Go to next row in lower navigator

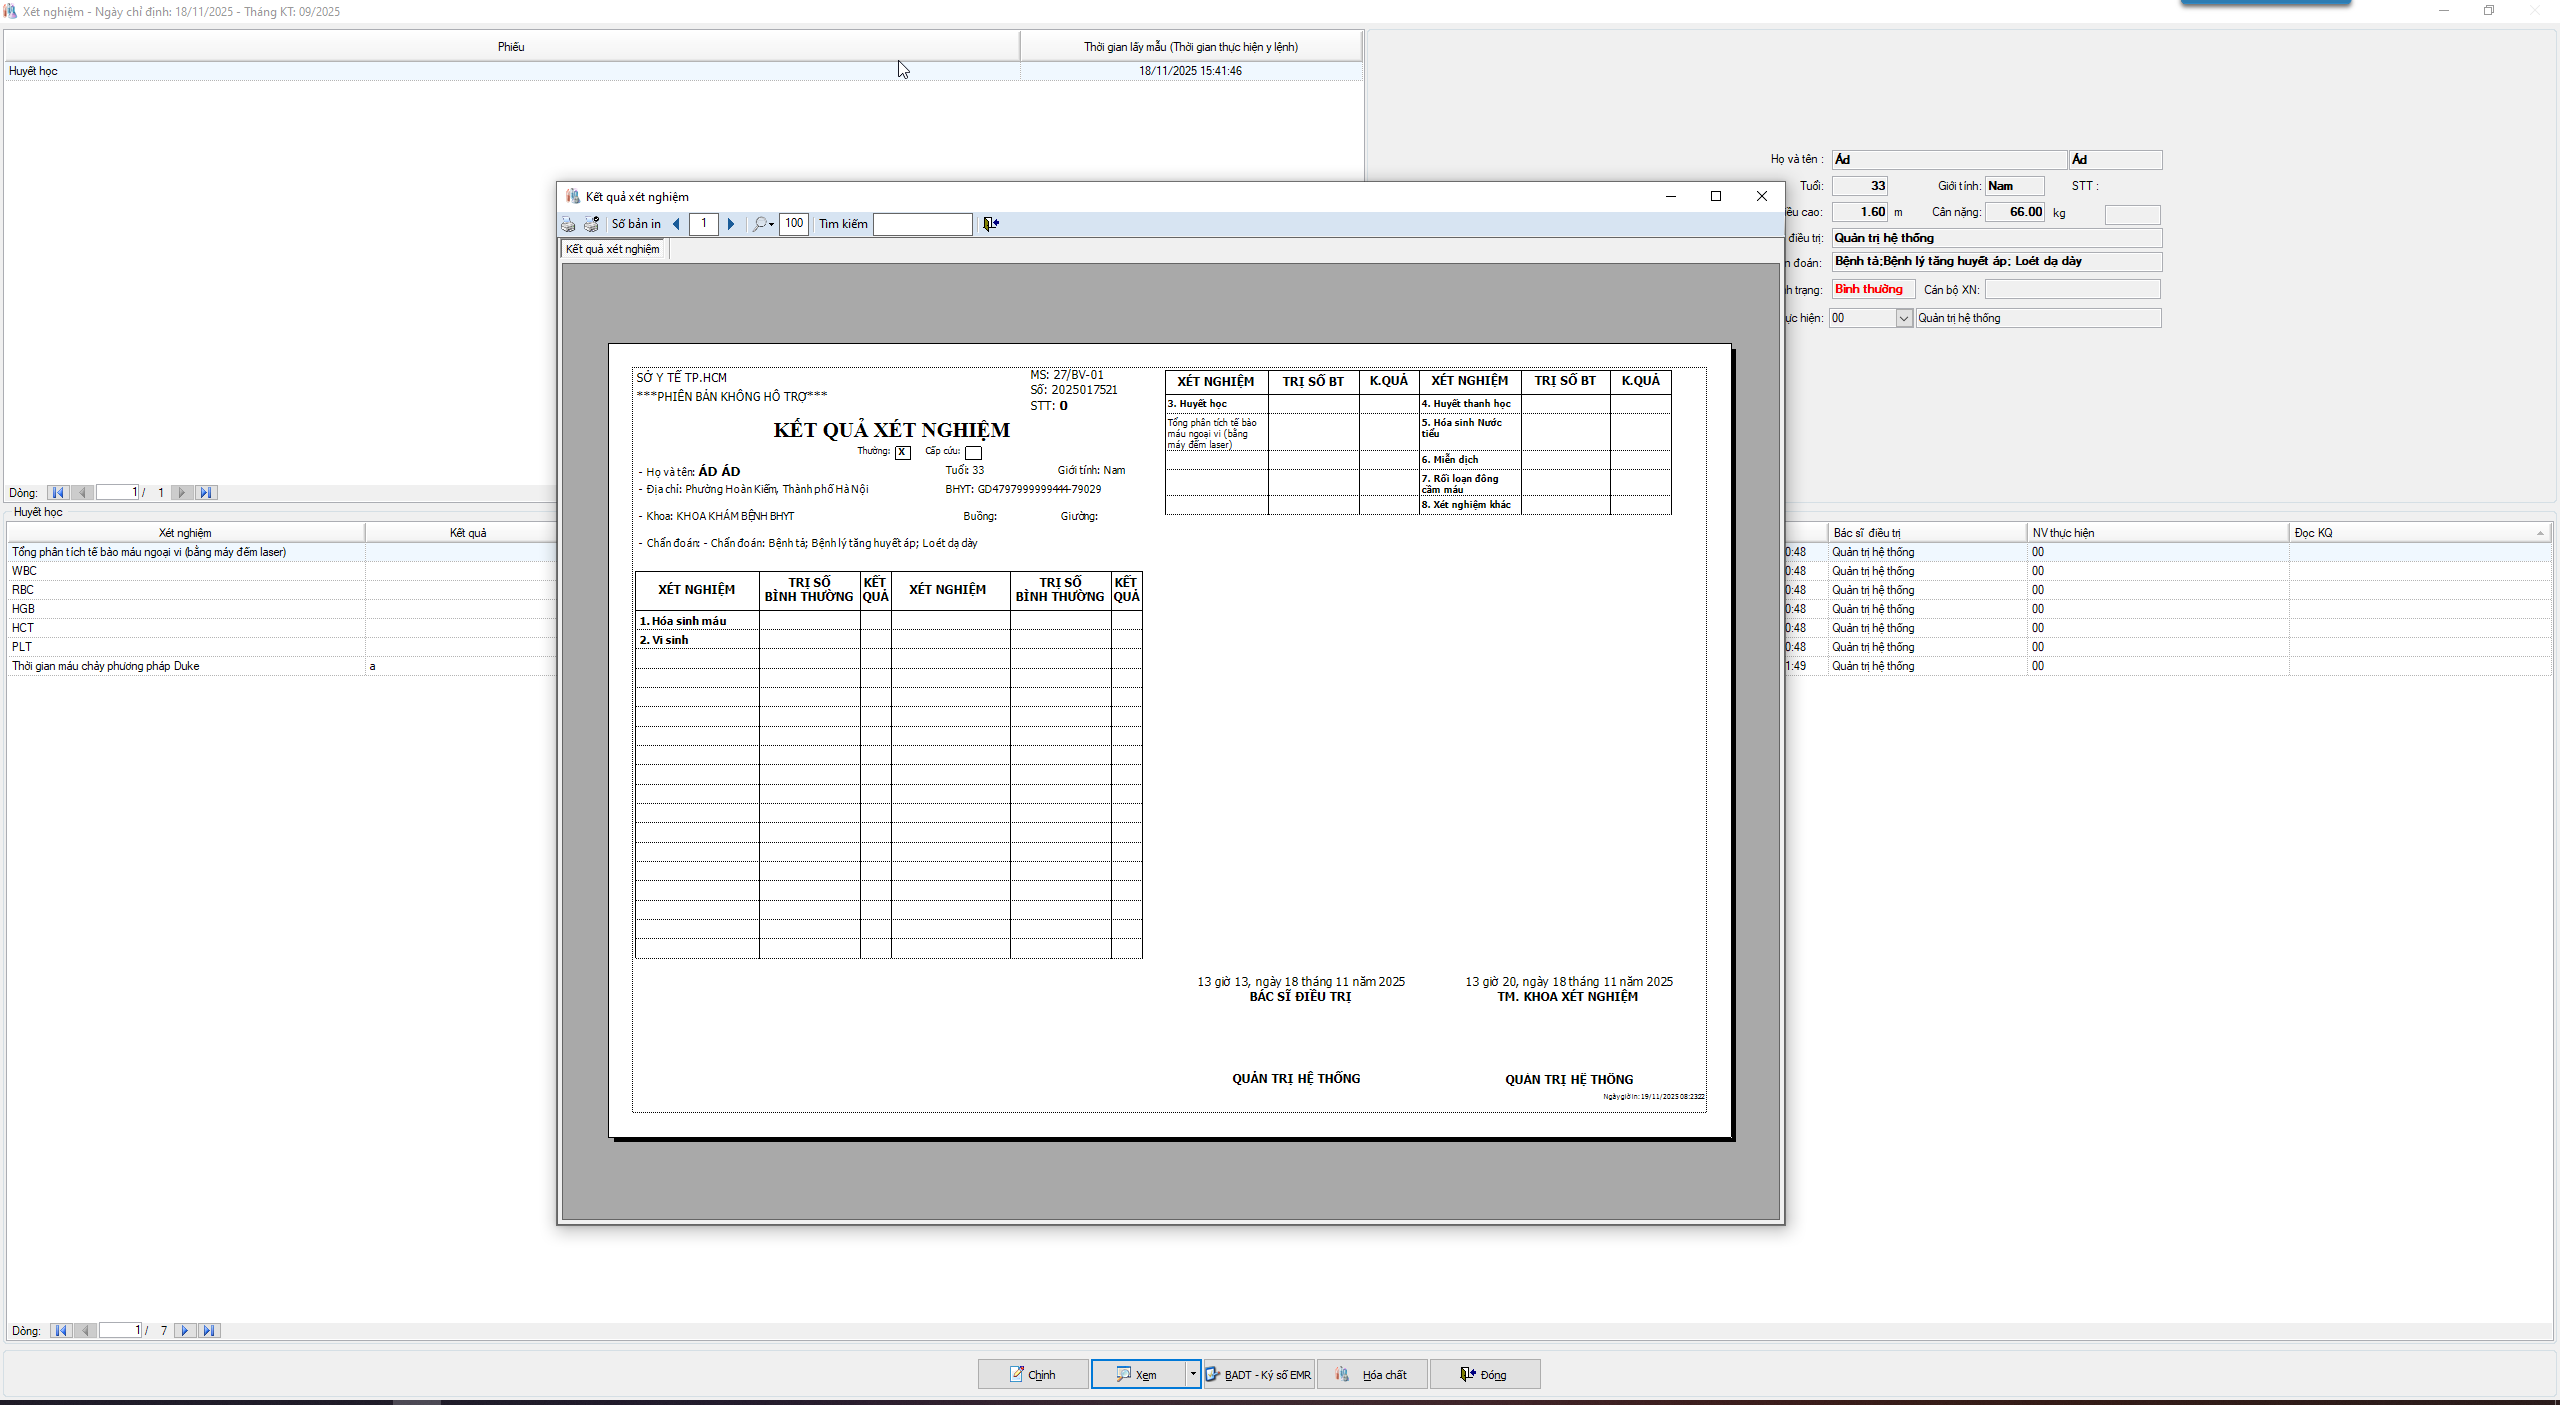point(184,1330)
